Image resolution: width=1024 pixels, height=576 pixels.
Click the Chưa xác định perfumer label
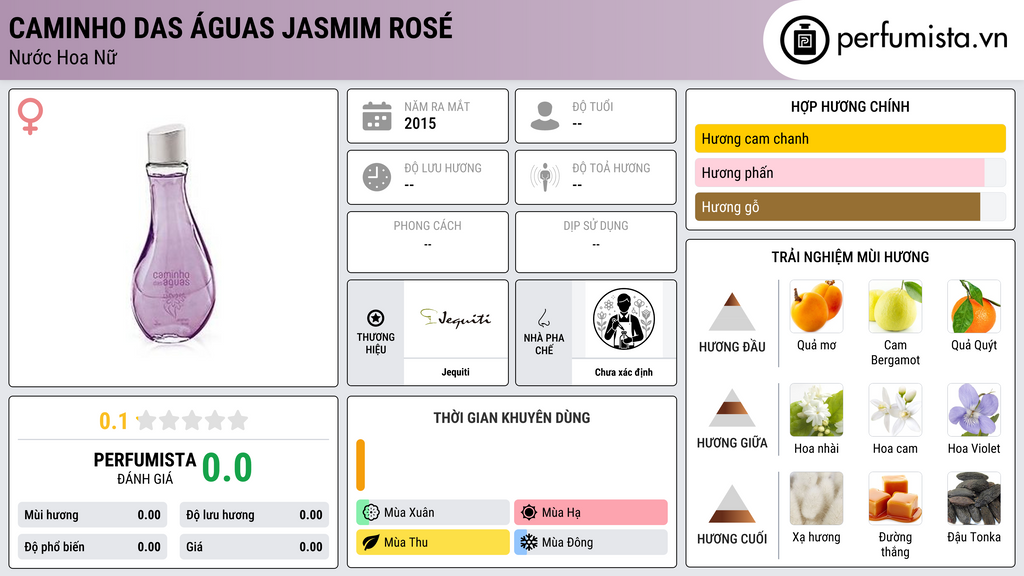click(624, 372)
